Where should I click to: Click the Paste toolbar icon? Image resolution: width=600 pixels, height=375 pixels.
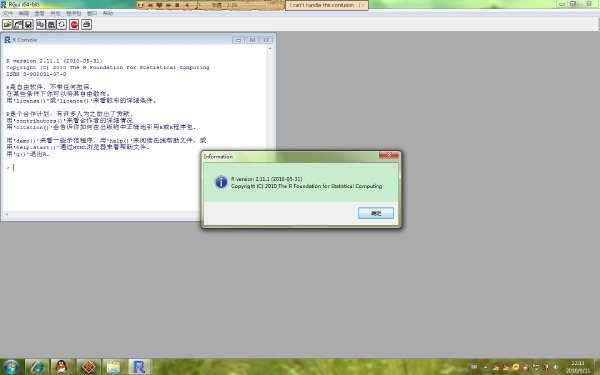point(51,24)
